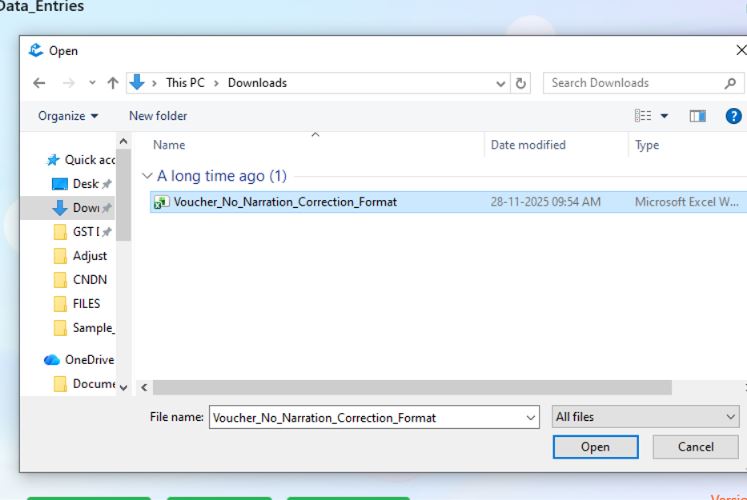This screenshot has width=747, height=500.
Task: Open the GST folder in sidebar
Action: 86,232
